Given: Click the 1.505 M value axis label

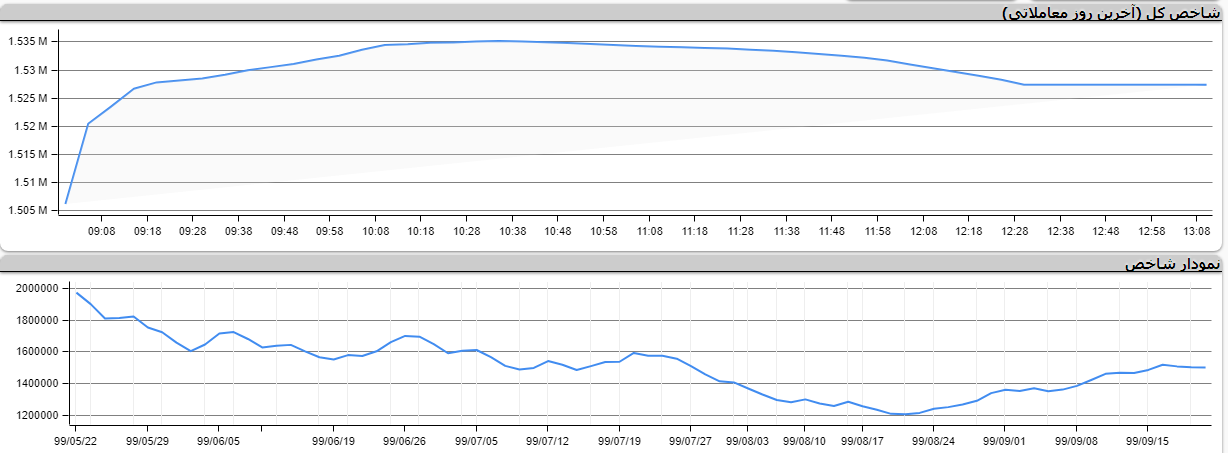Looking at the screenshot, I should 28,210.
